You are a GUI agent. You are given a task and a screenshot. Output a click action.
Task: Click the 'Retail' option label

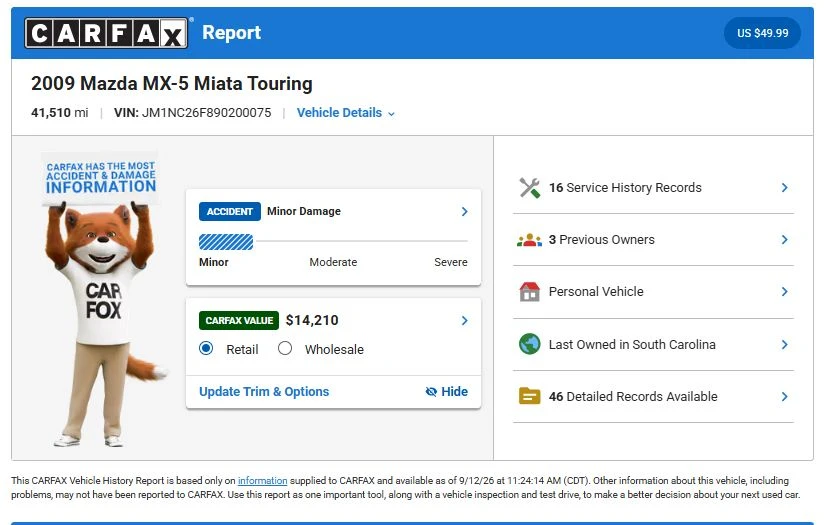242,350
